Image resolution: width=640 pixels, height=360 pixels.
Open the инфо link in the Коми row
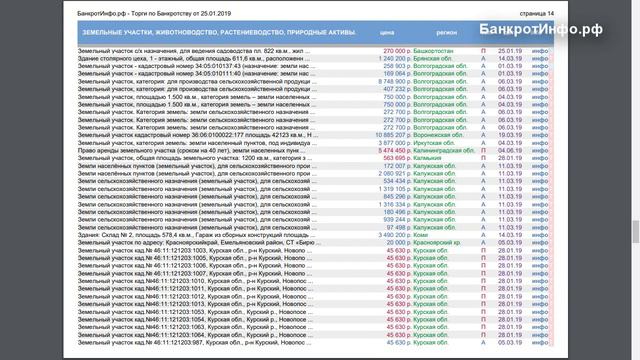[540, 235]
